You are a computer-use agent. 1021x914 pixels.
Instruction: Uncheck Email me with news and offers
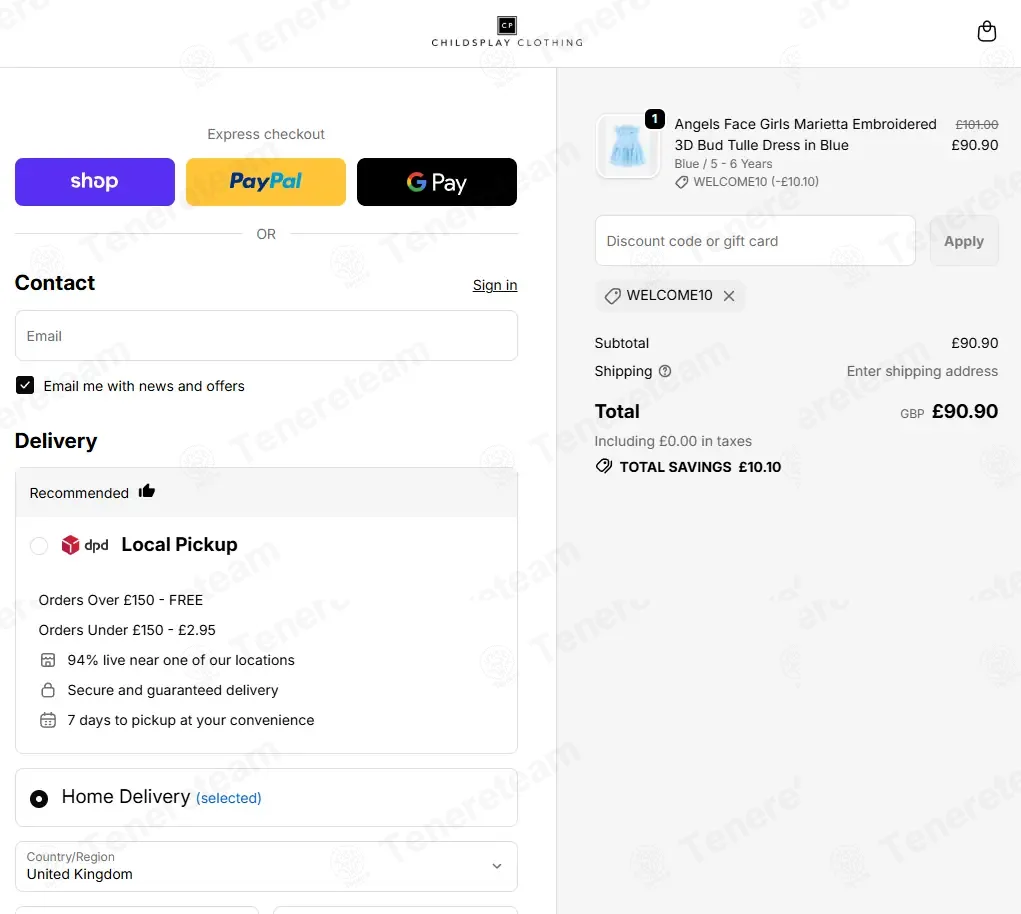(x=25, y=385)
